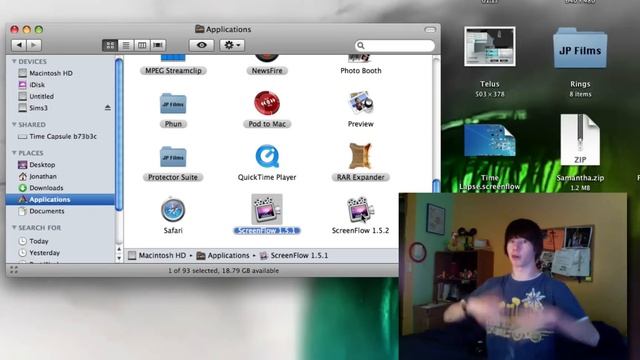Image resolution: width=640 pixels, height=360 pixels.
Task: Collapse the SHARED sidebar section
Action: pyautogui.click(x=14, y=124)
